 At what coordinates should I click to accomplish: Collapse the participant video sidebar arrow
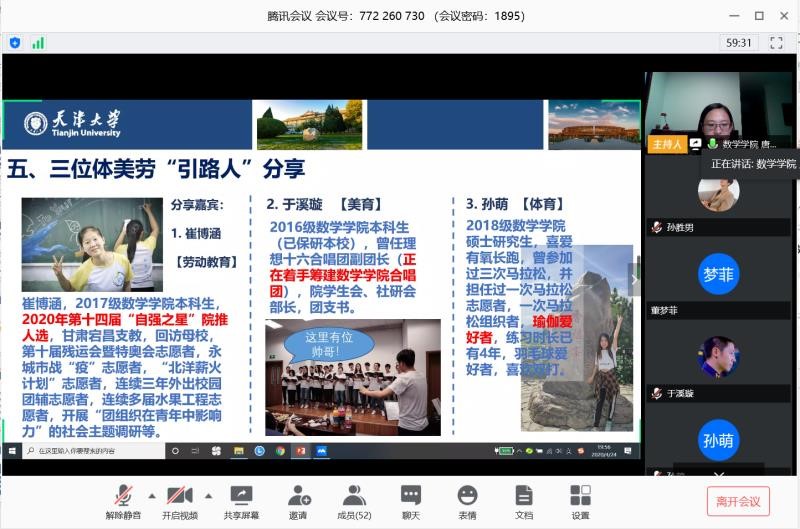click(633, 277)
